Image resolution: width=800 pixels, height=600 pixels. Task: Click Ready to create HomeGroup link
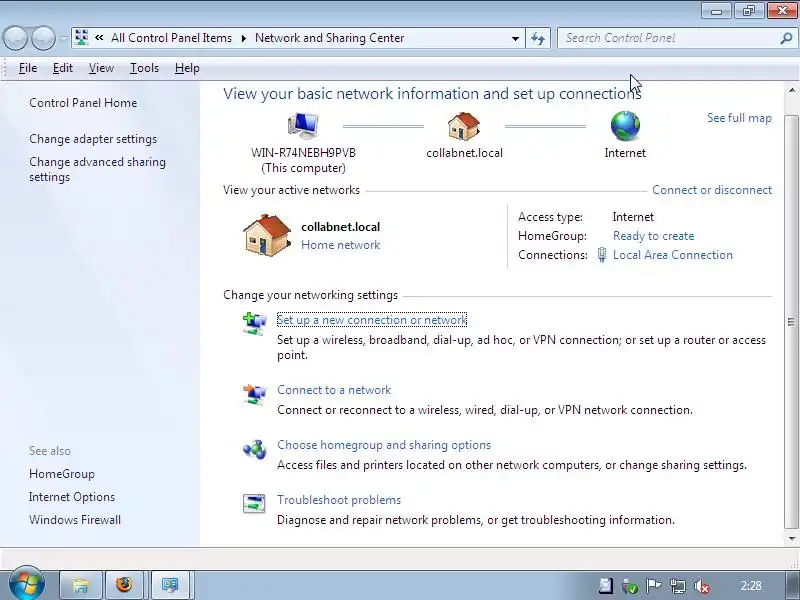tap(653, 236)
